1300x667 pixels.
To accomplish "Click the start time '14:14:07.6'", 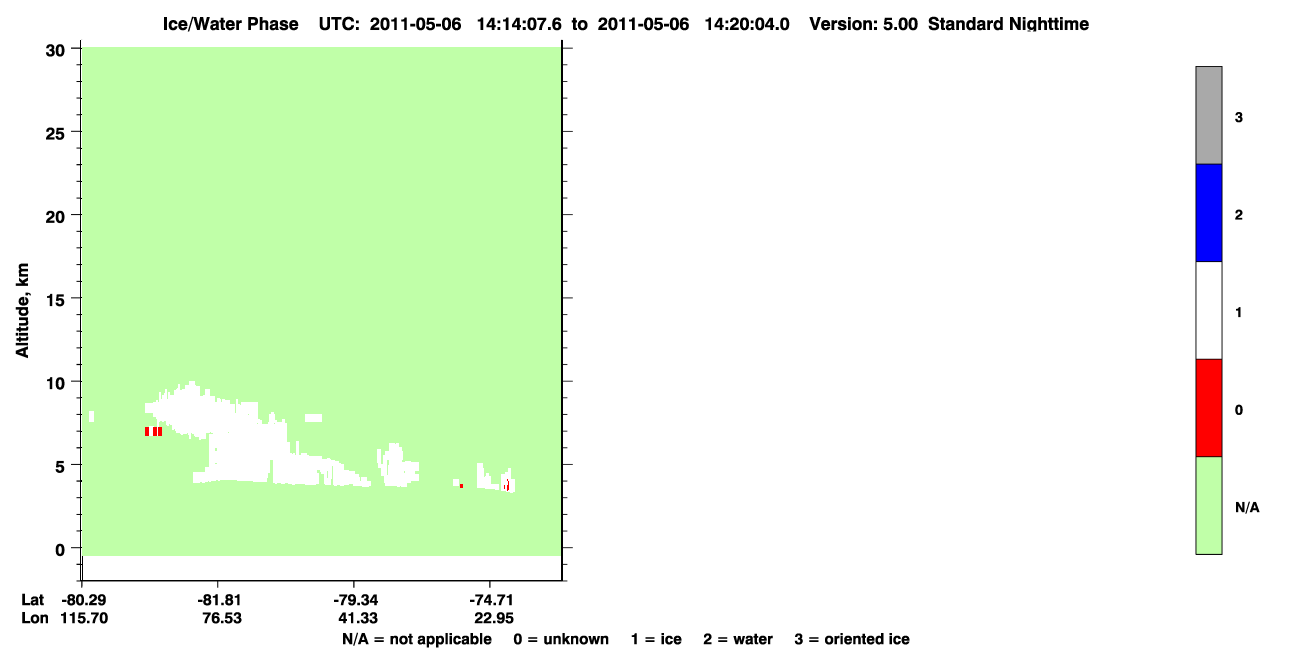I will [x=517, y=24].
